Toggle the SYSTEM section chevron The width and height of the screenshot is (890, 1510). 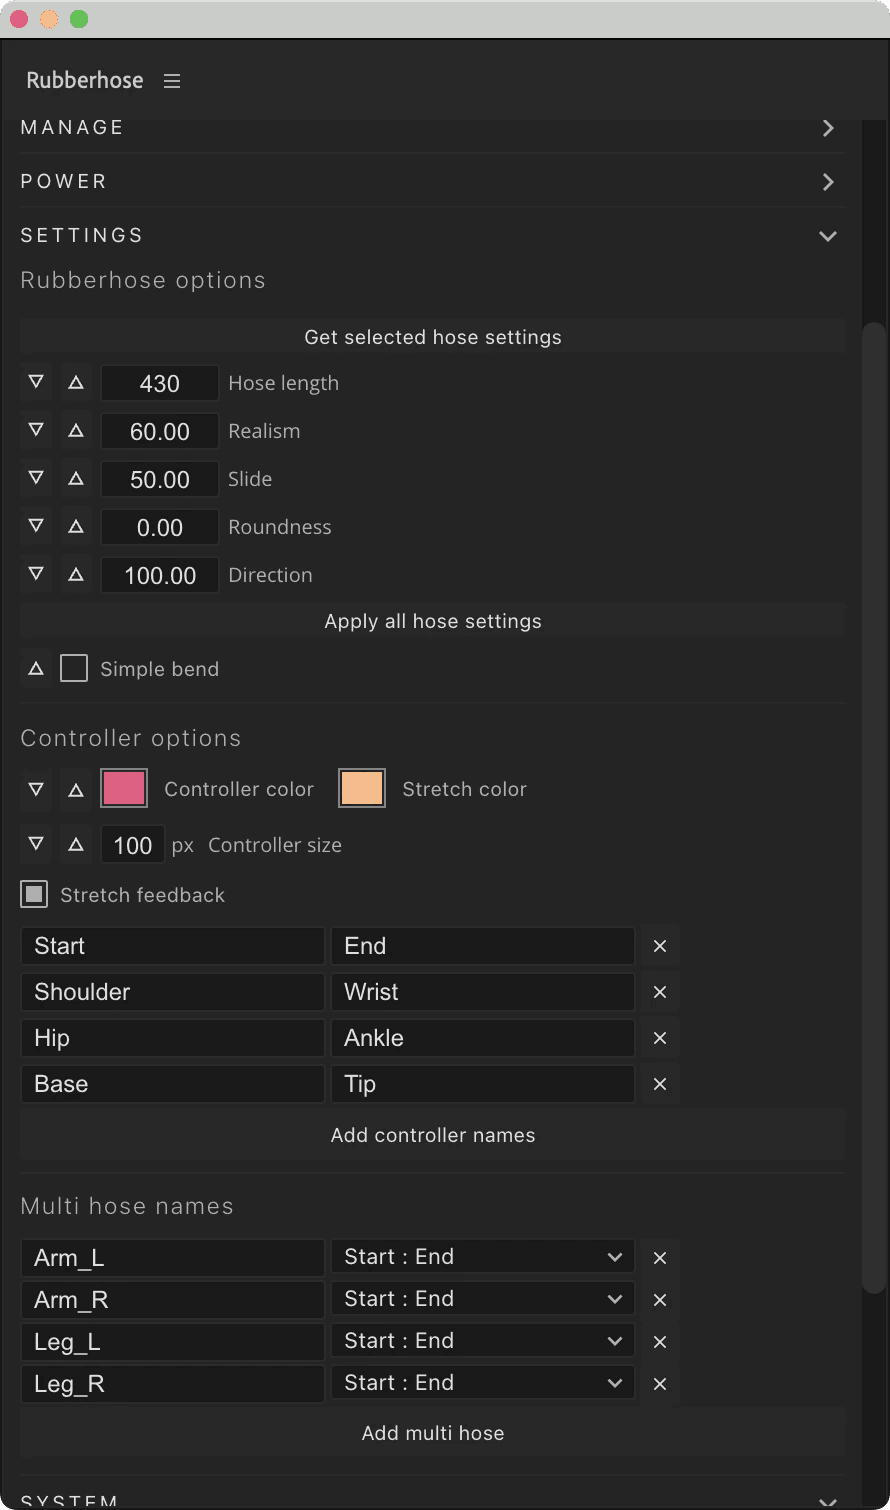click(828, 1501)
